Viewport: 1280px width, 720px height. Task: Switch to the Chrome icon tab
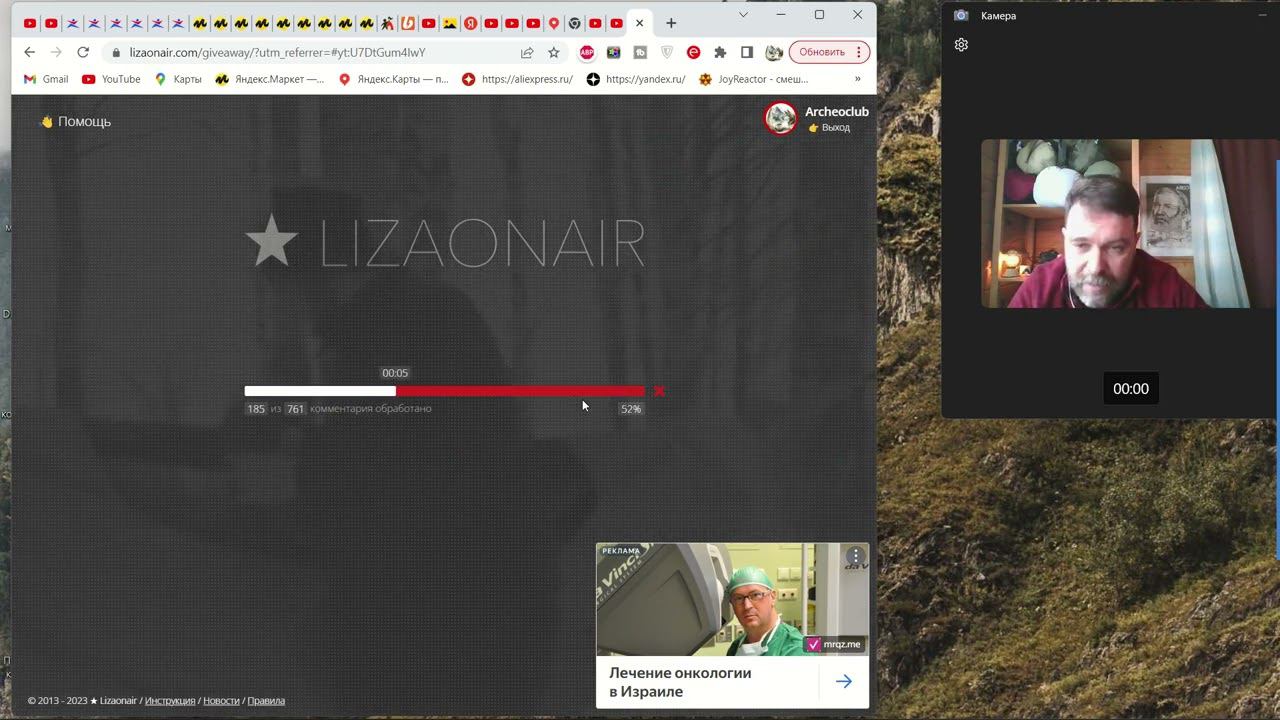pos(575,23)
